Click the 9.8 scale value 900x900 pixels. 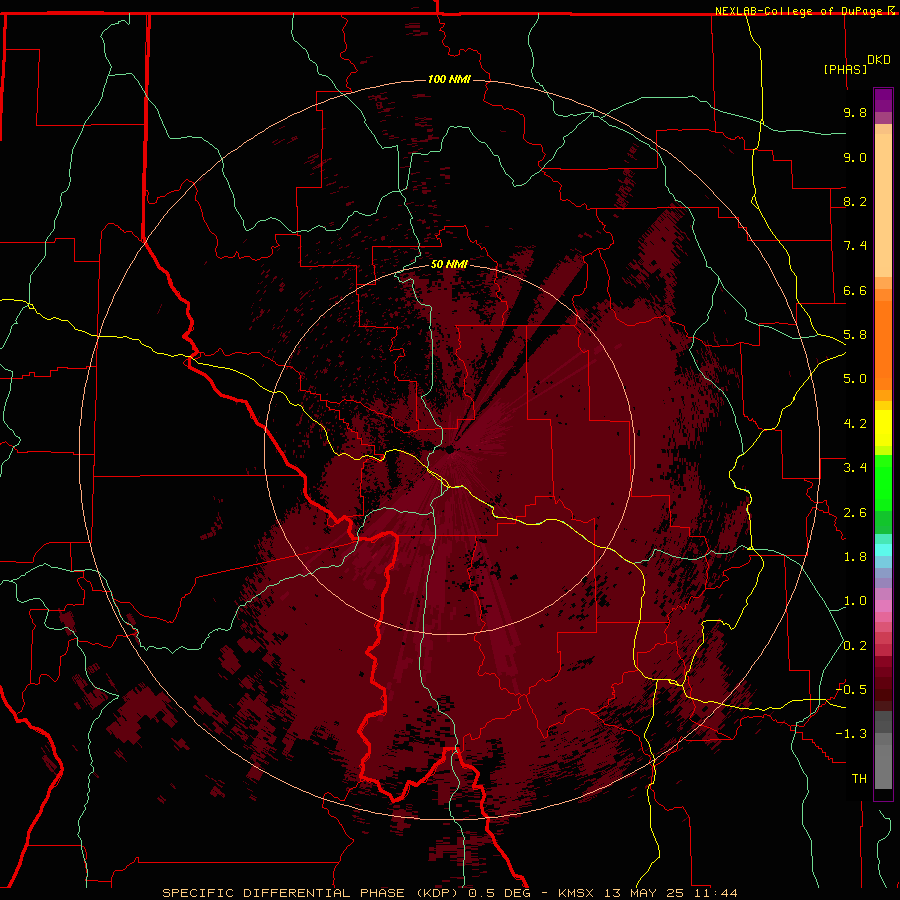(855, 112)
